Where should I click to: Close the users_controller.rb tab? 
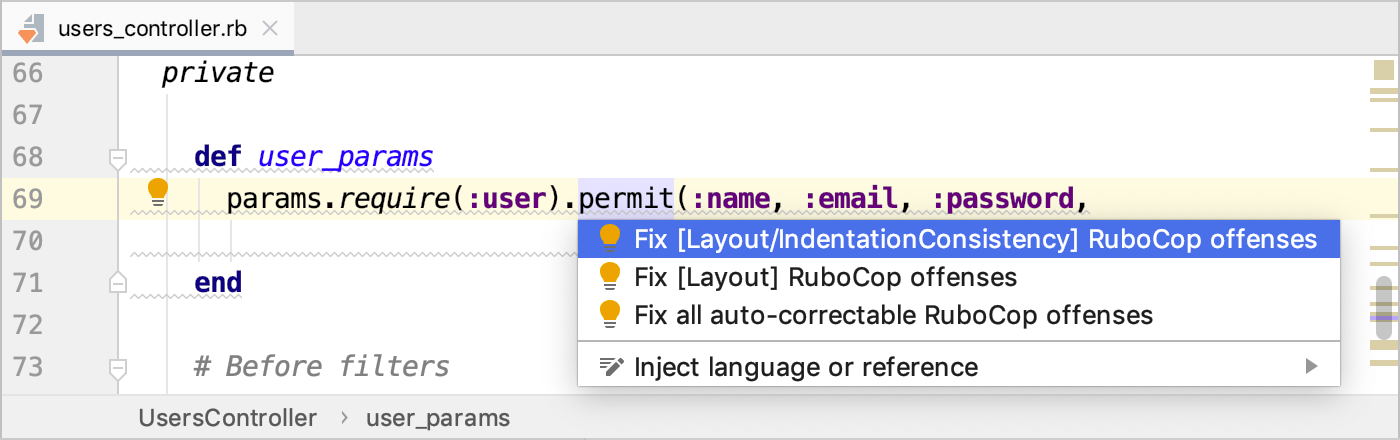point(269,28)
